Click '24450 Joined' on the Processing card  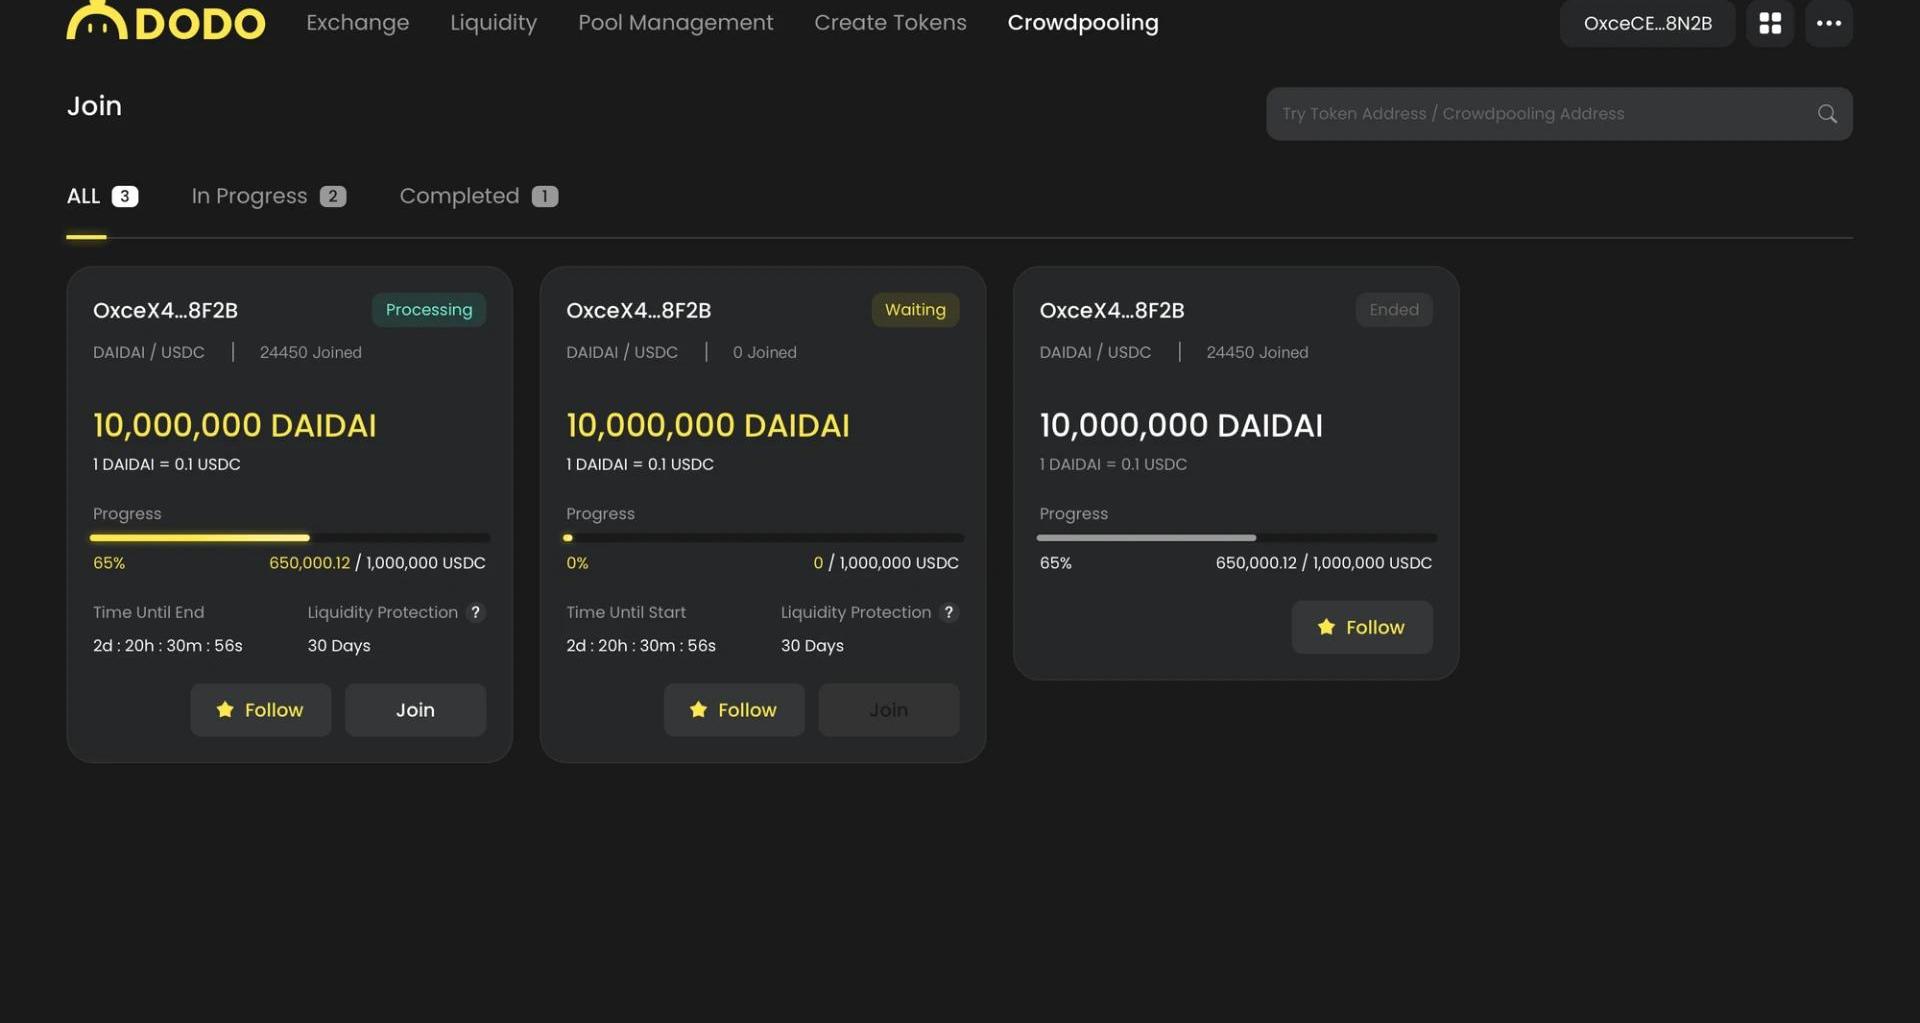tap(310, 352)
